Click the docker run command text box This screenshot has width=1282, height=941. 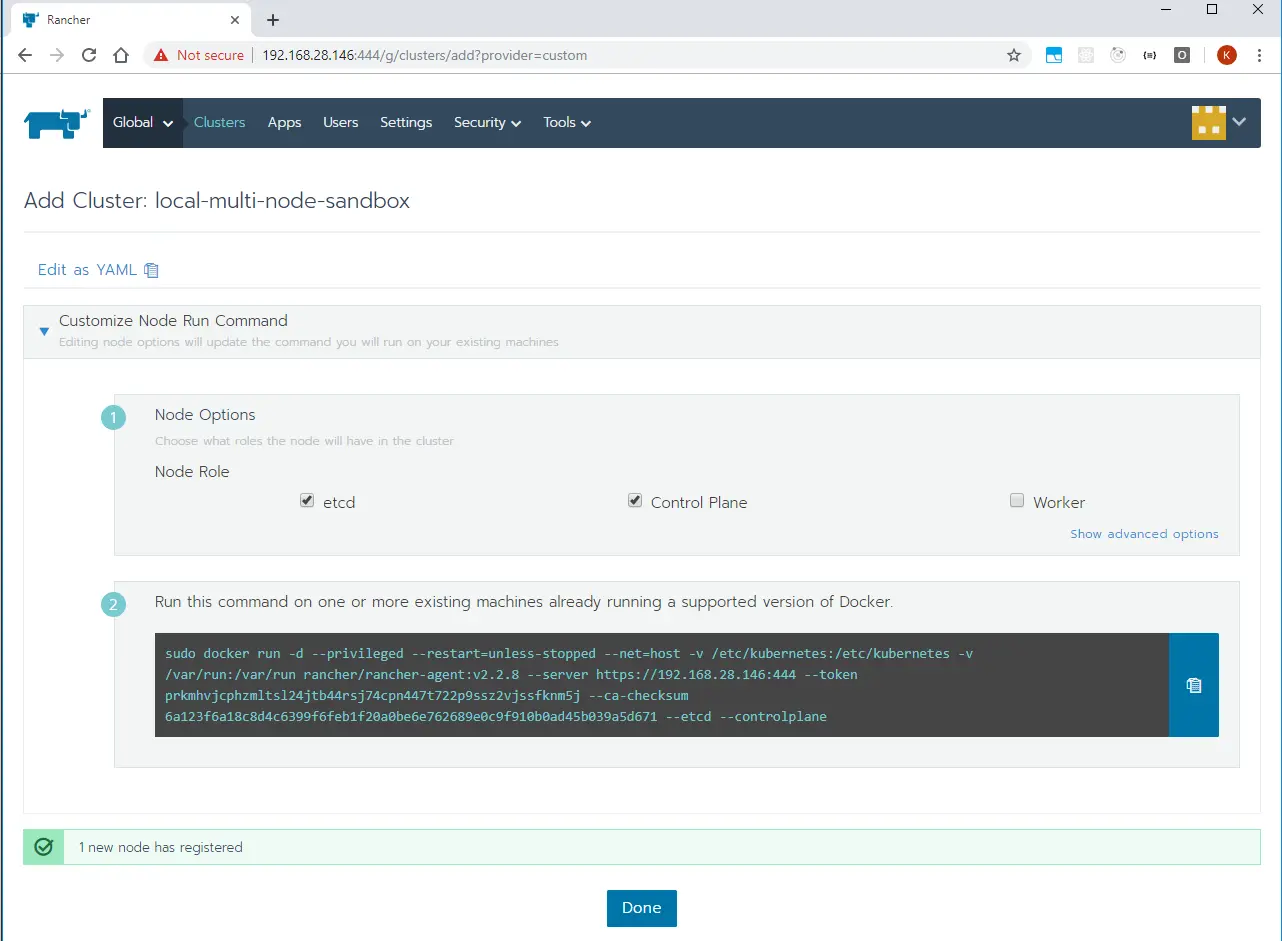[662, 685]
